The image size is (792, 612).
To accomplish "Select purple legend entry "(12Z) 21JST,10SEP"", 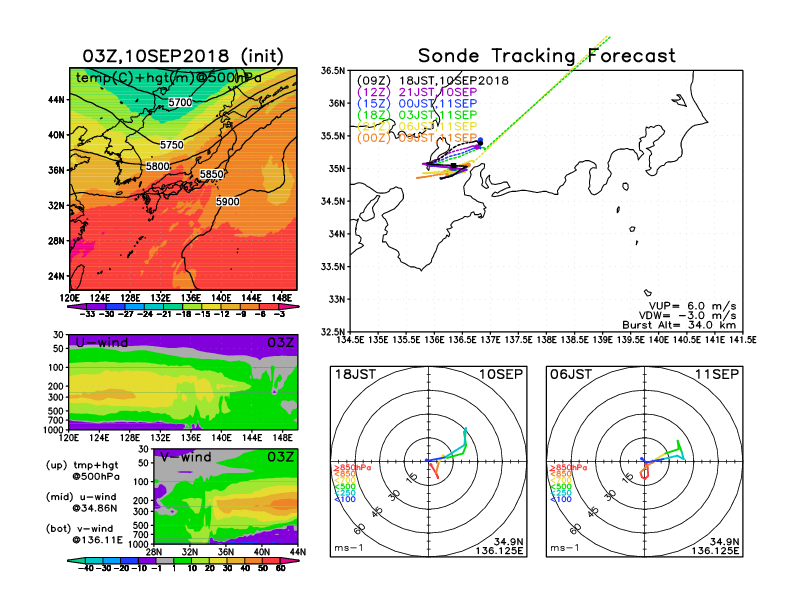I will pos(417,92).
